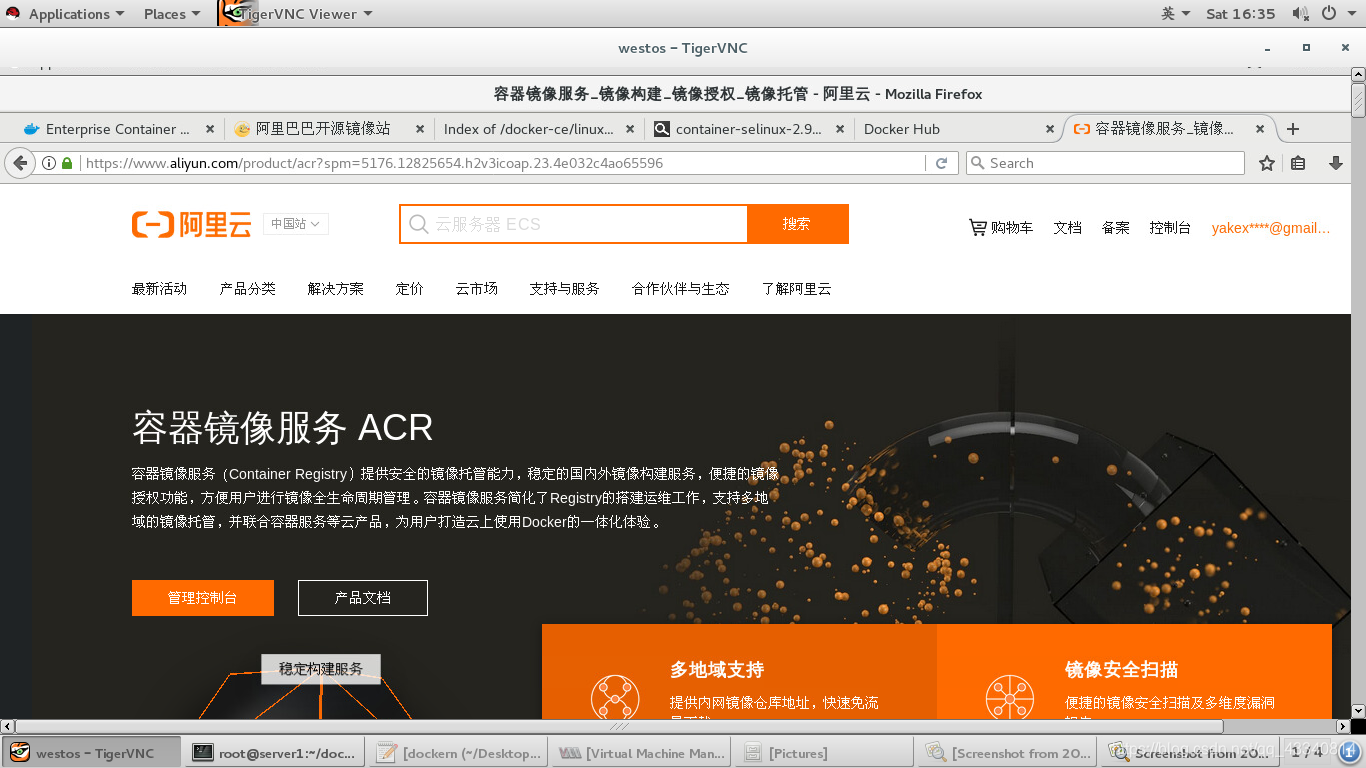
Task: Open the 解决方案 nav menu
Action: 335,288
